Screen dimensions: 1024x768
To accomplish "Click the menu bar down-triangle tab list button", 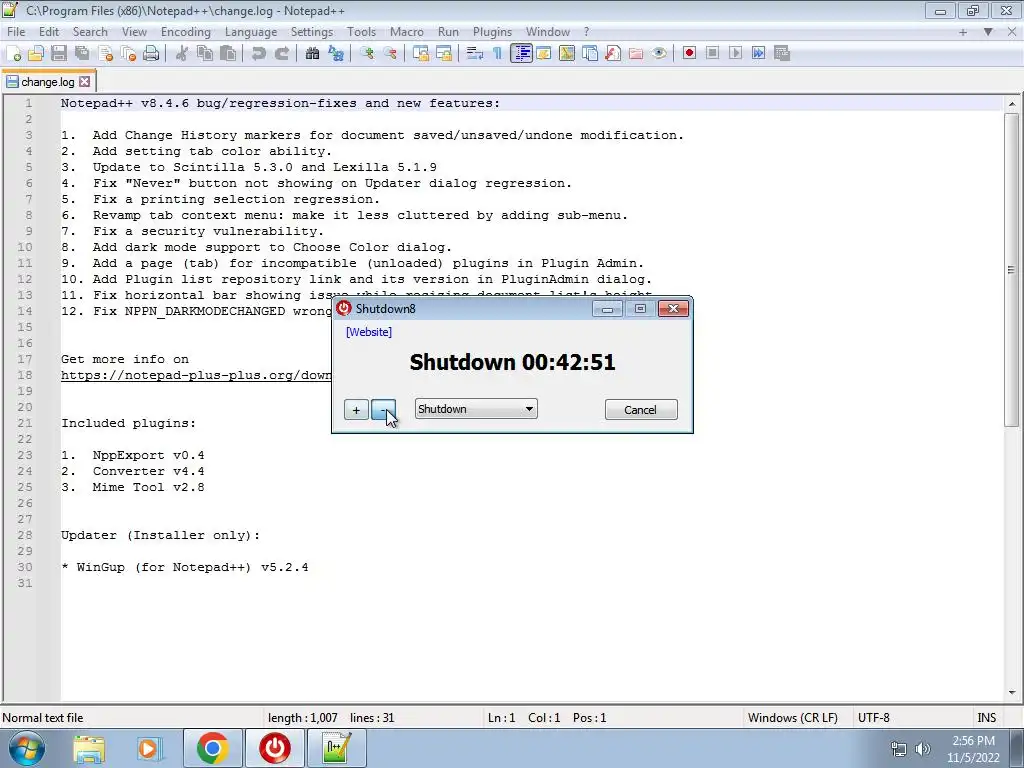I will point(988,31).
